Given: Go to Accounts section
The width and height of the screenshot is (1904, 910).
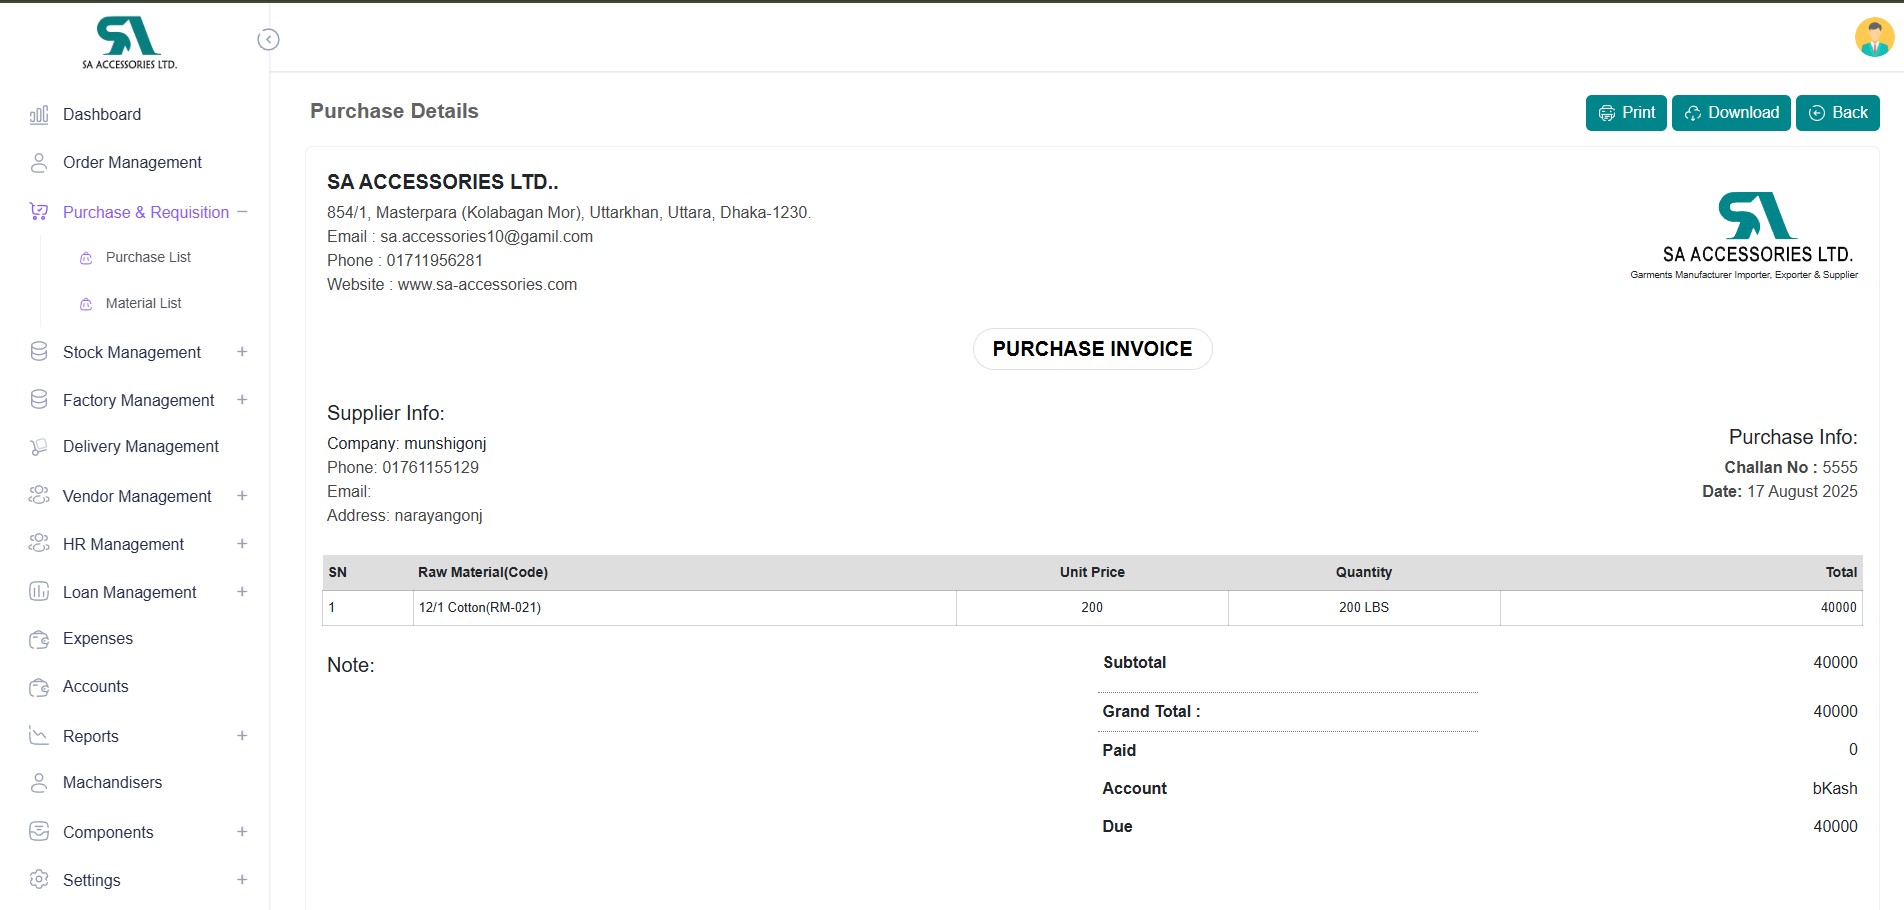Looking at the screenshot, I should [95, 687].
